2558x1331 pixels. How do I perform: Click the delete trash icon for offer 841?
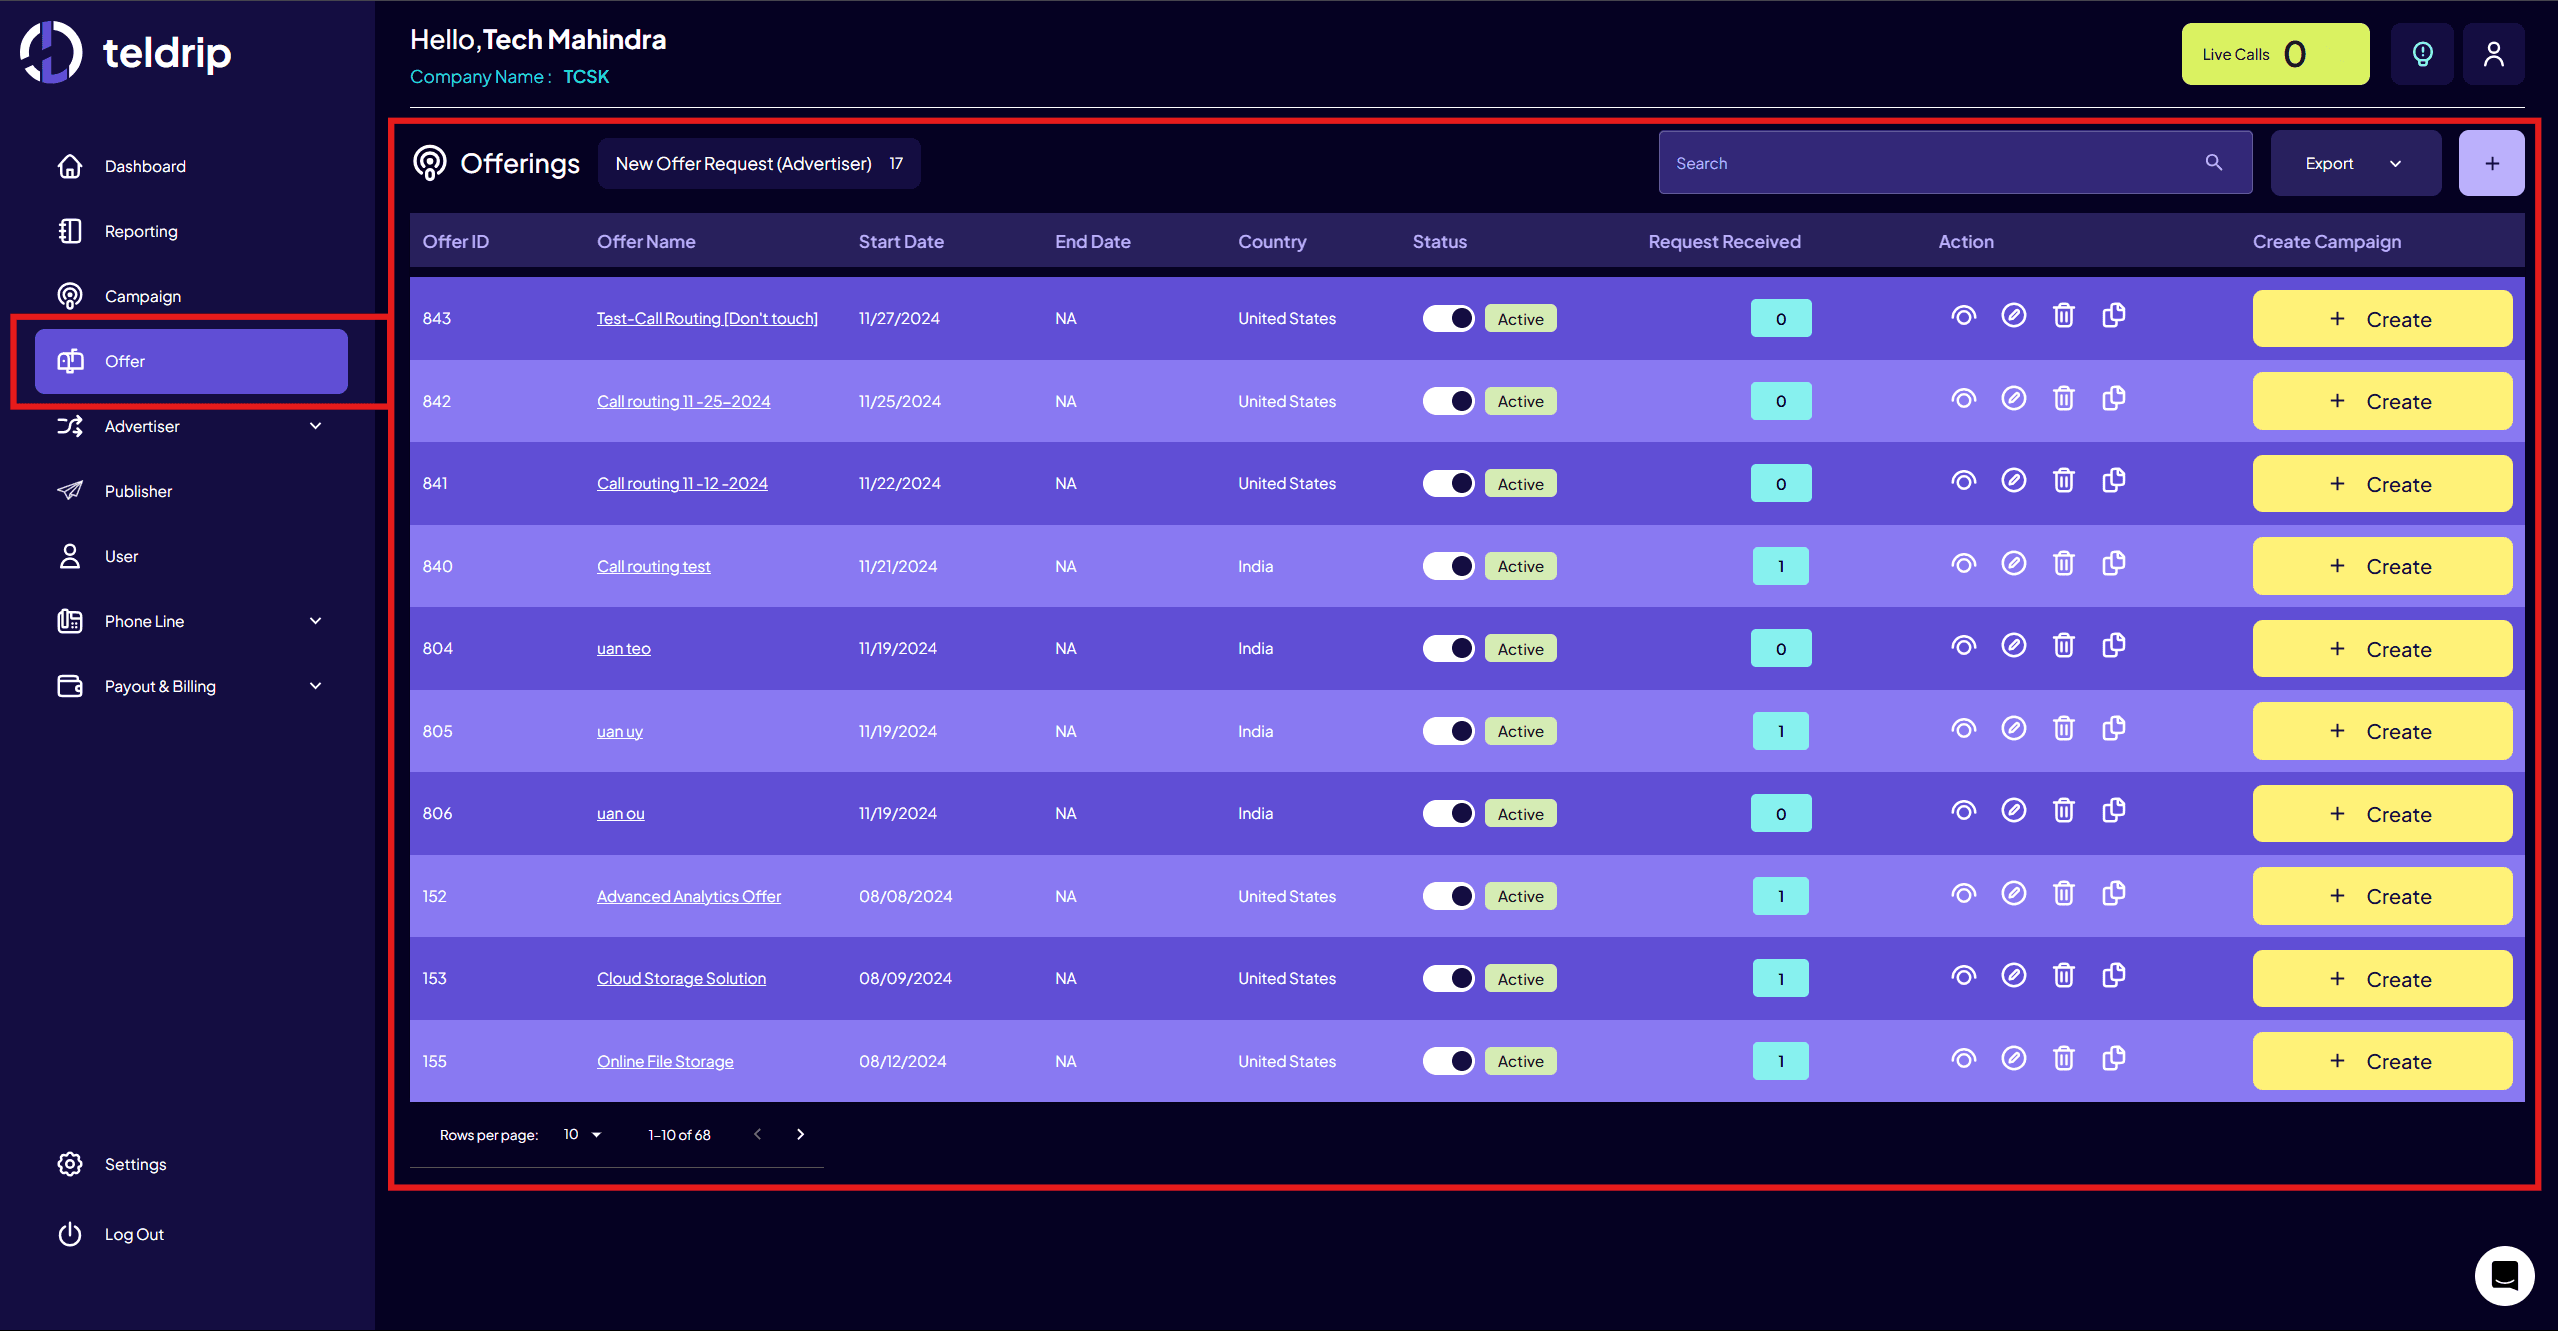coord(2063,482)
